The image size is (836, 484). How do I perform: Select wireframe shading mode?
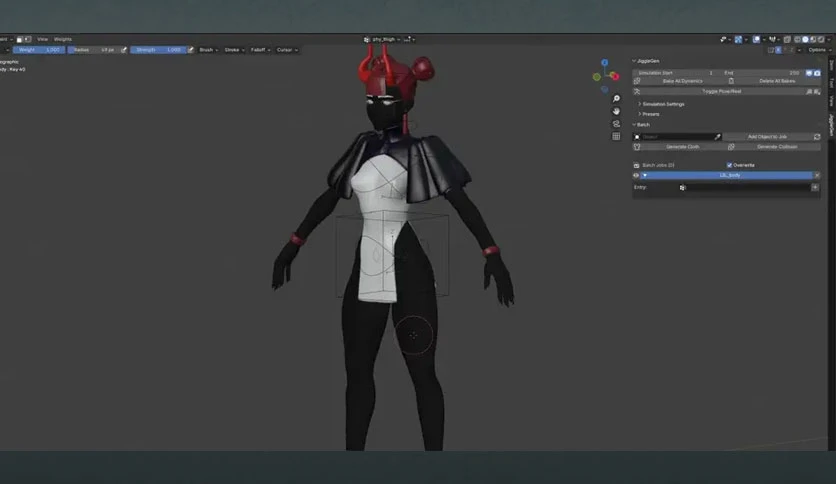coord(798,39)
